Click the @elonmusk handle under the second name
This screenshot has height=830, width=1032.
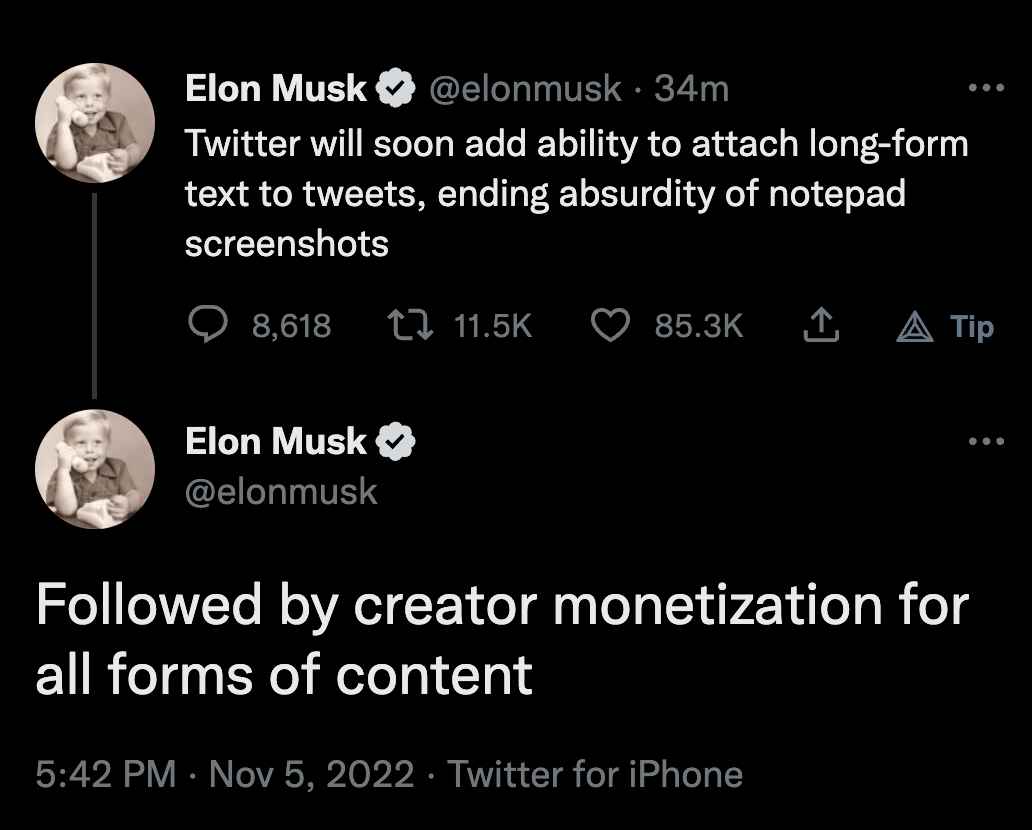[x=281, y=491]
